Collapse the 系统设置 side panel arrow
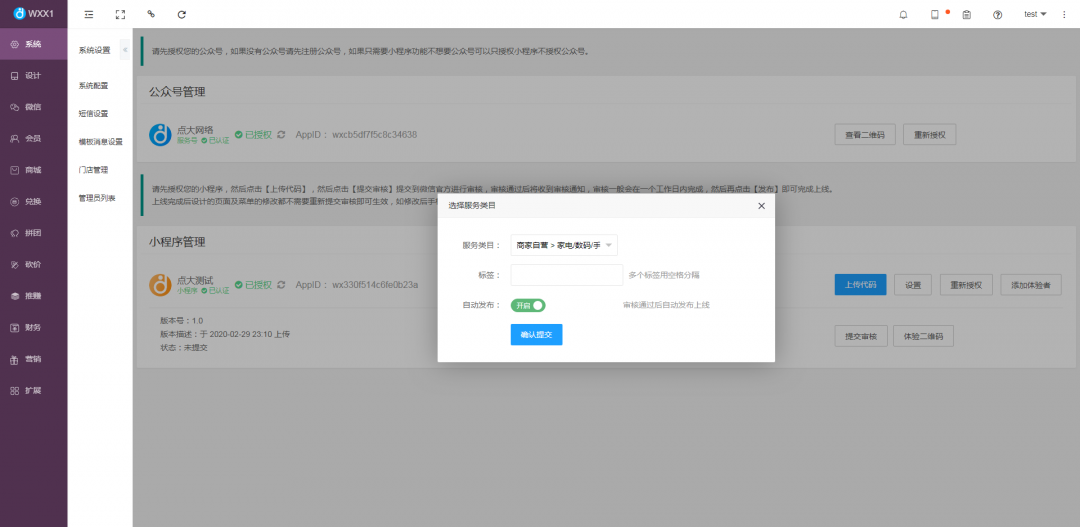The height and width of the screenshot is (527, 1080). pos(125,49)
